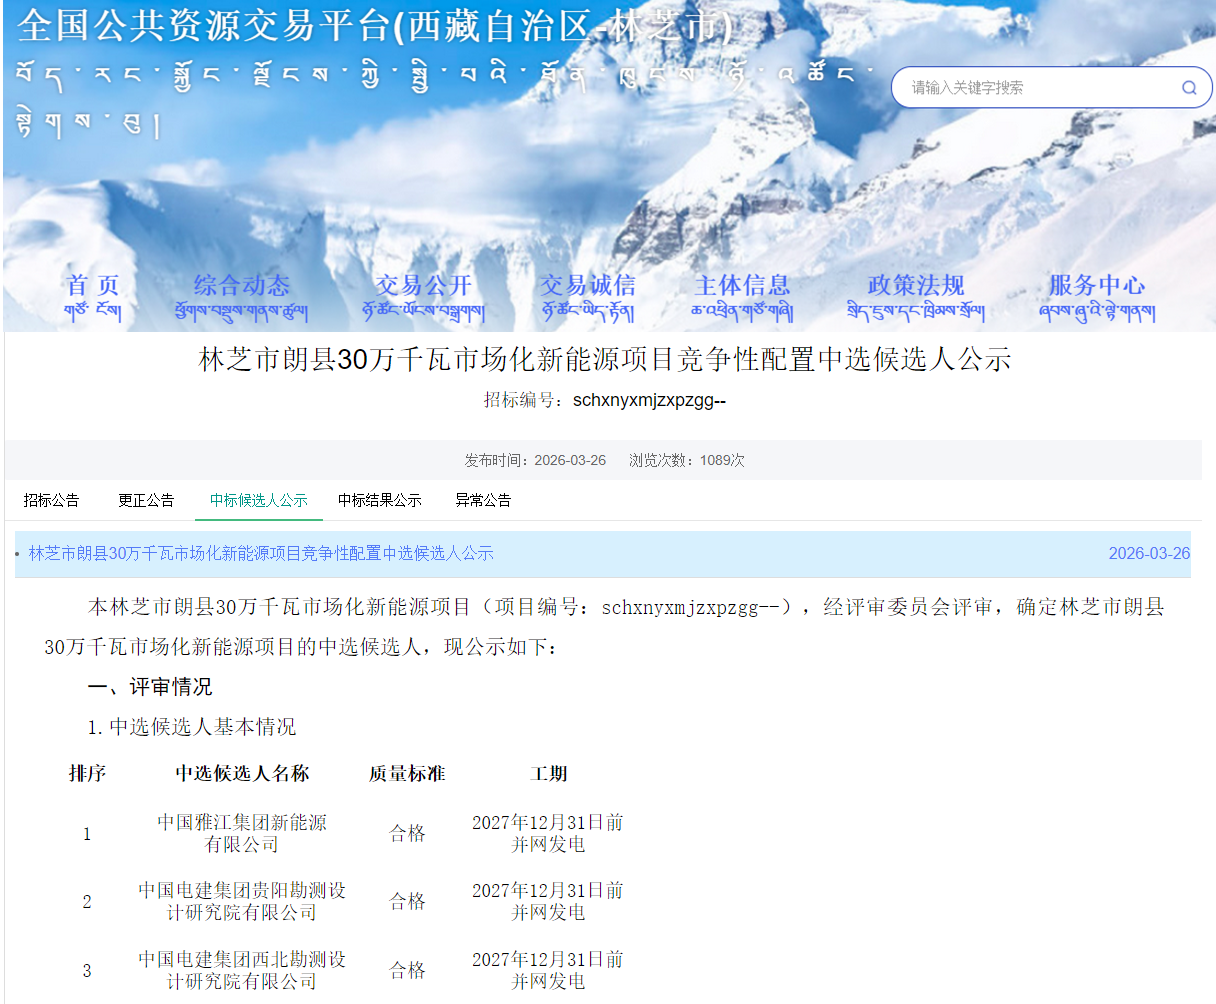This screenshot has height=1004, width=1216.
Task: Click the platform title 全国公共资源交易平台
Action: (x=374, y=27)
